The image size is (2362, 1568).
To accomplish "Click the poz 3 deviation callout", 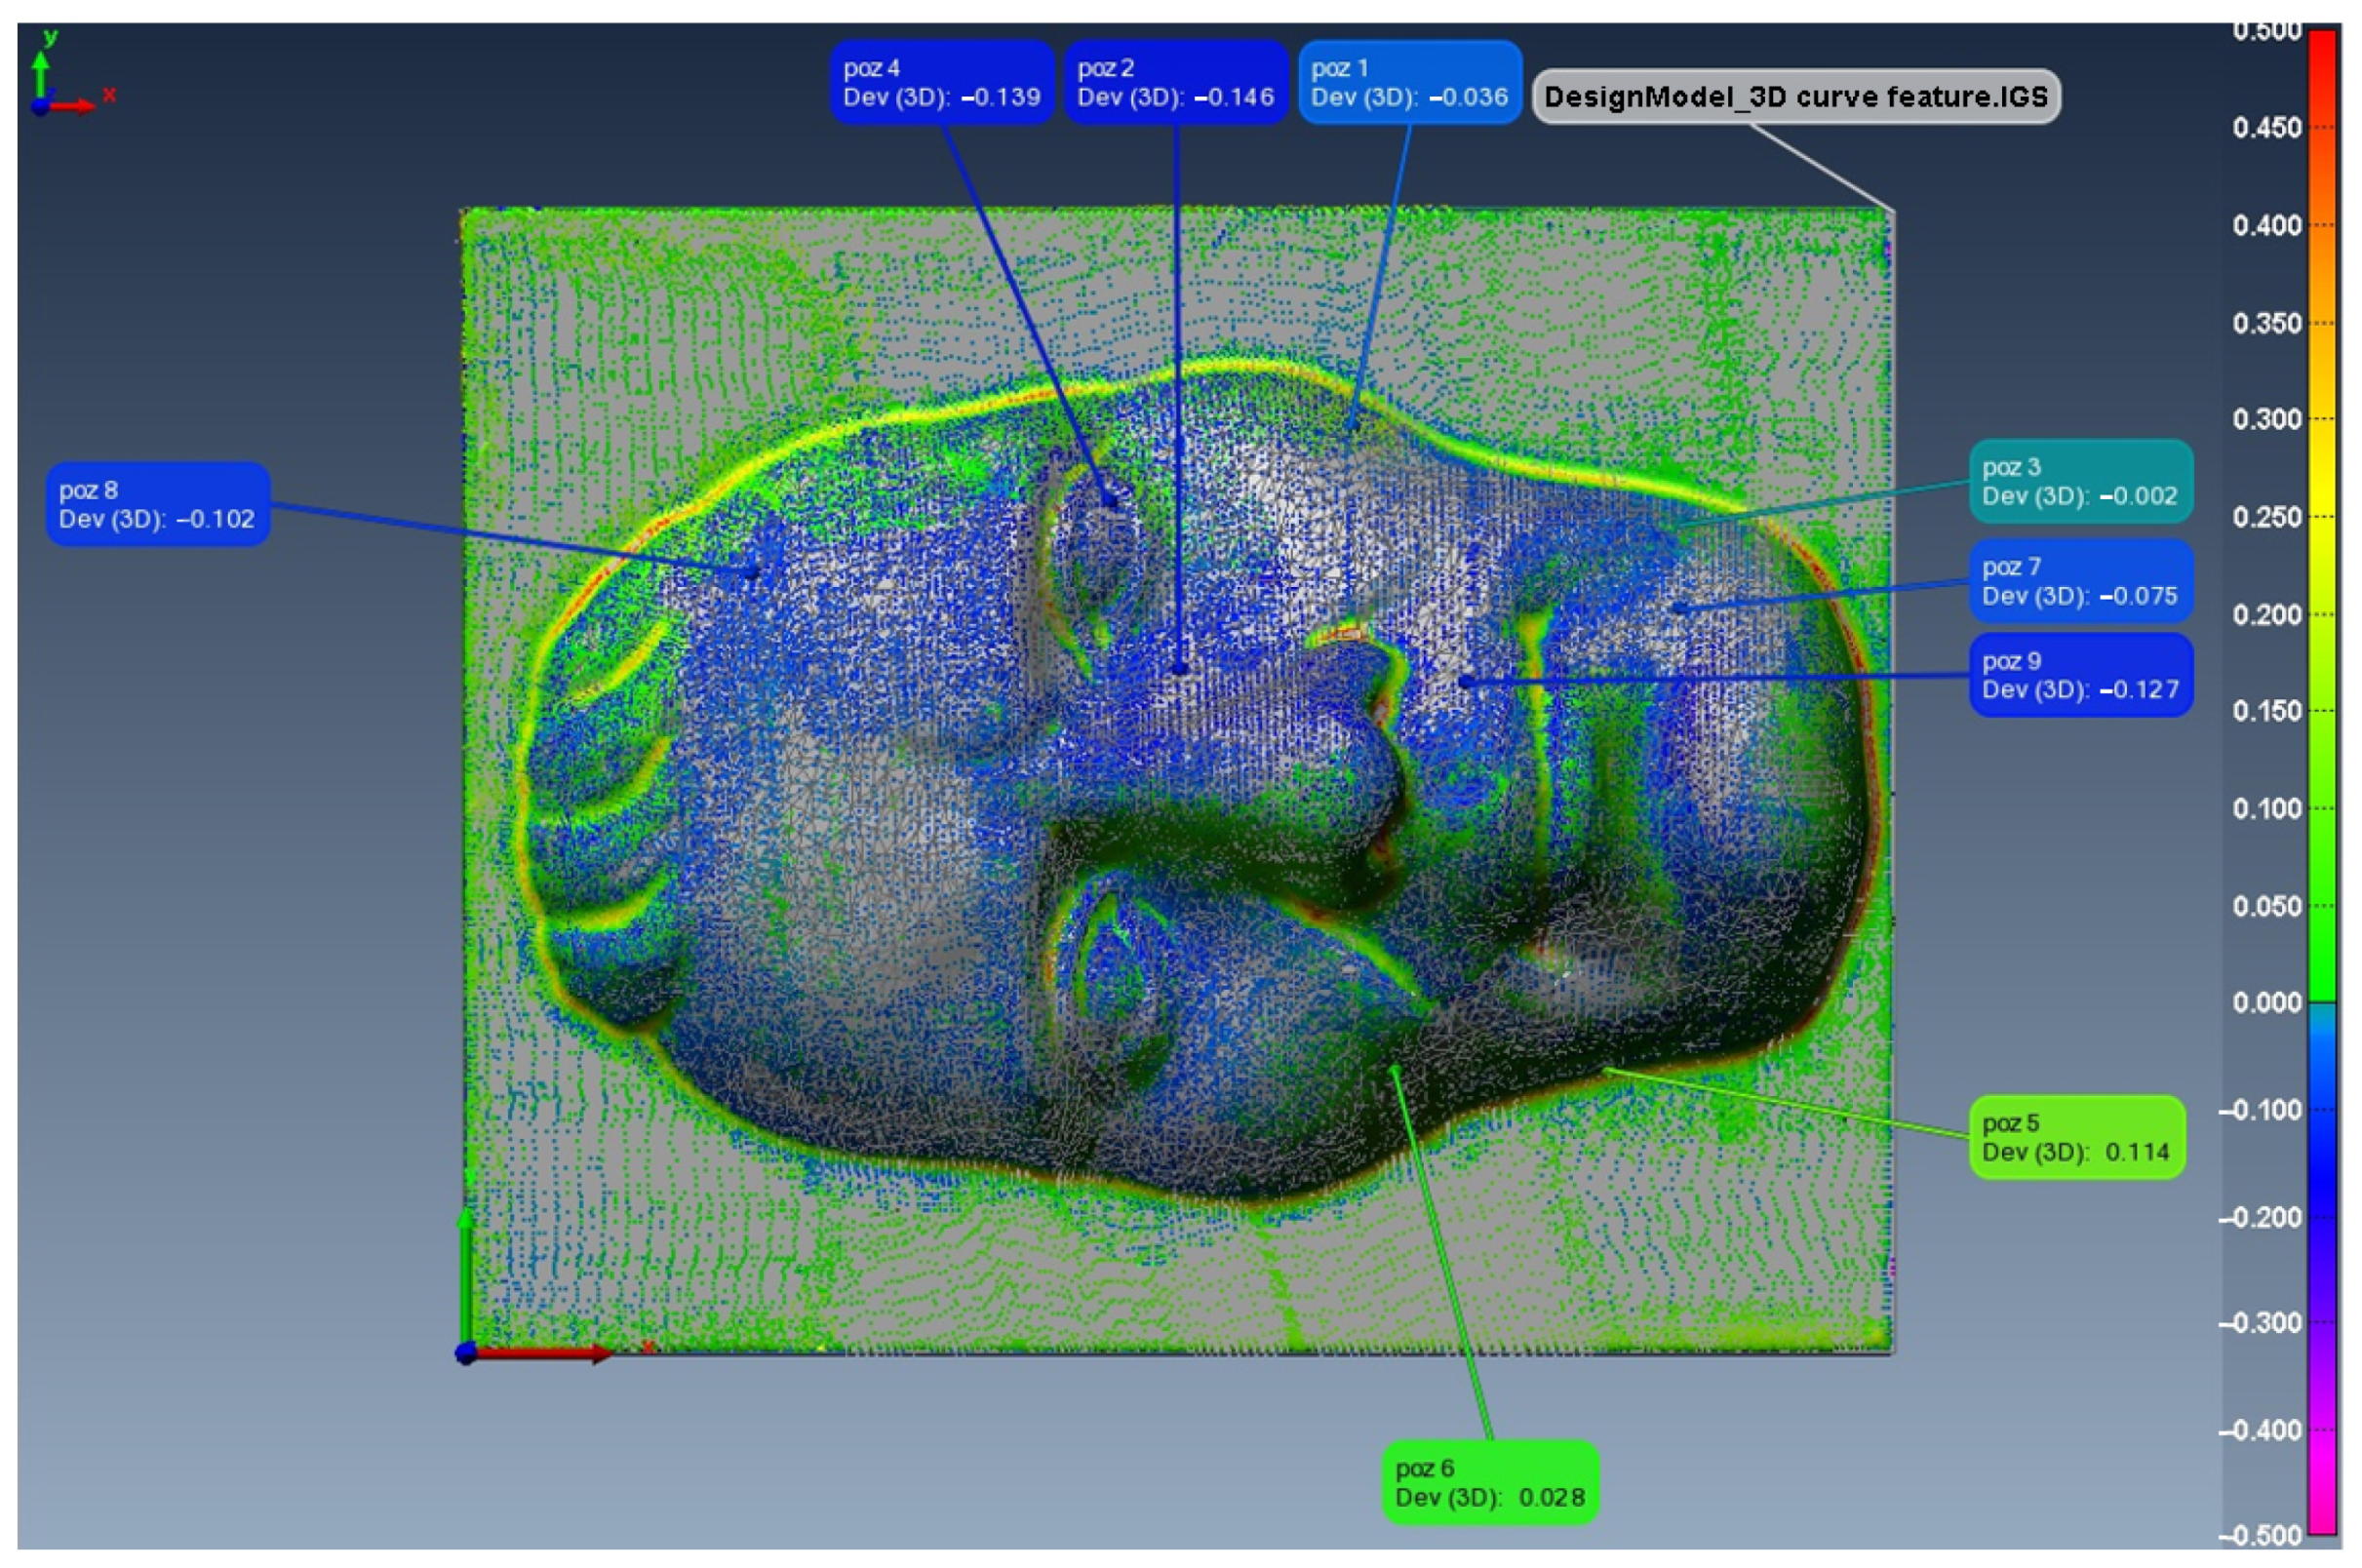I will coord(2080,481).
